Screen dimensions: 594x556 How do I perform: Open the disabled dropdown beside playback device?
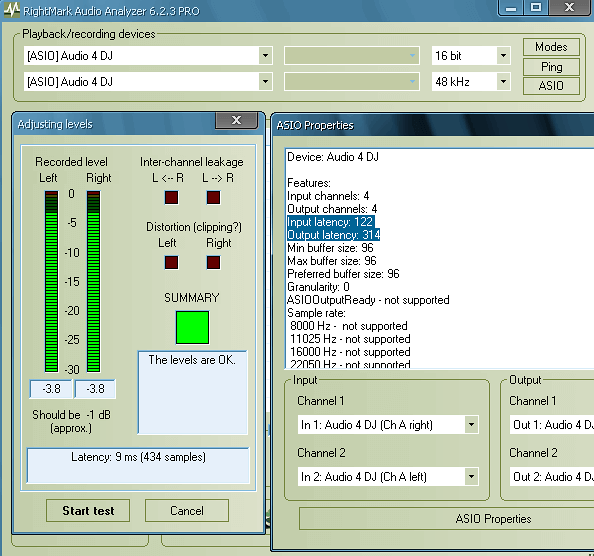coord(352,56)
